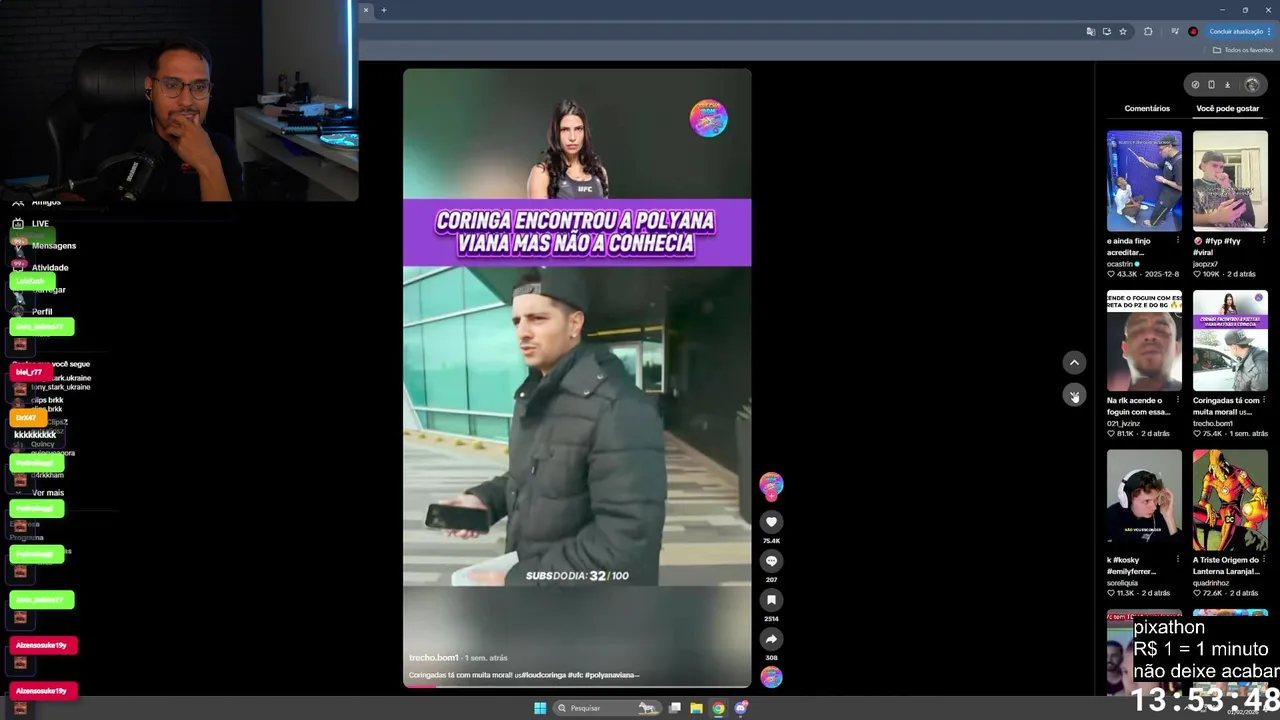Go to the next video with the down chevron
1280x720 pixels.
[1074, 395]
